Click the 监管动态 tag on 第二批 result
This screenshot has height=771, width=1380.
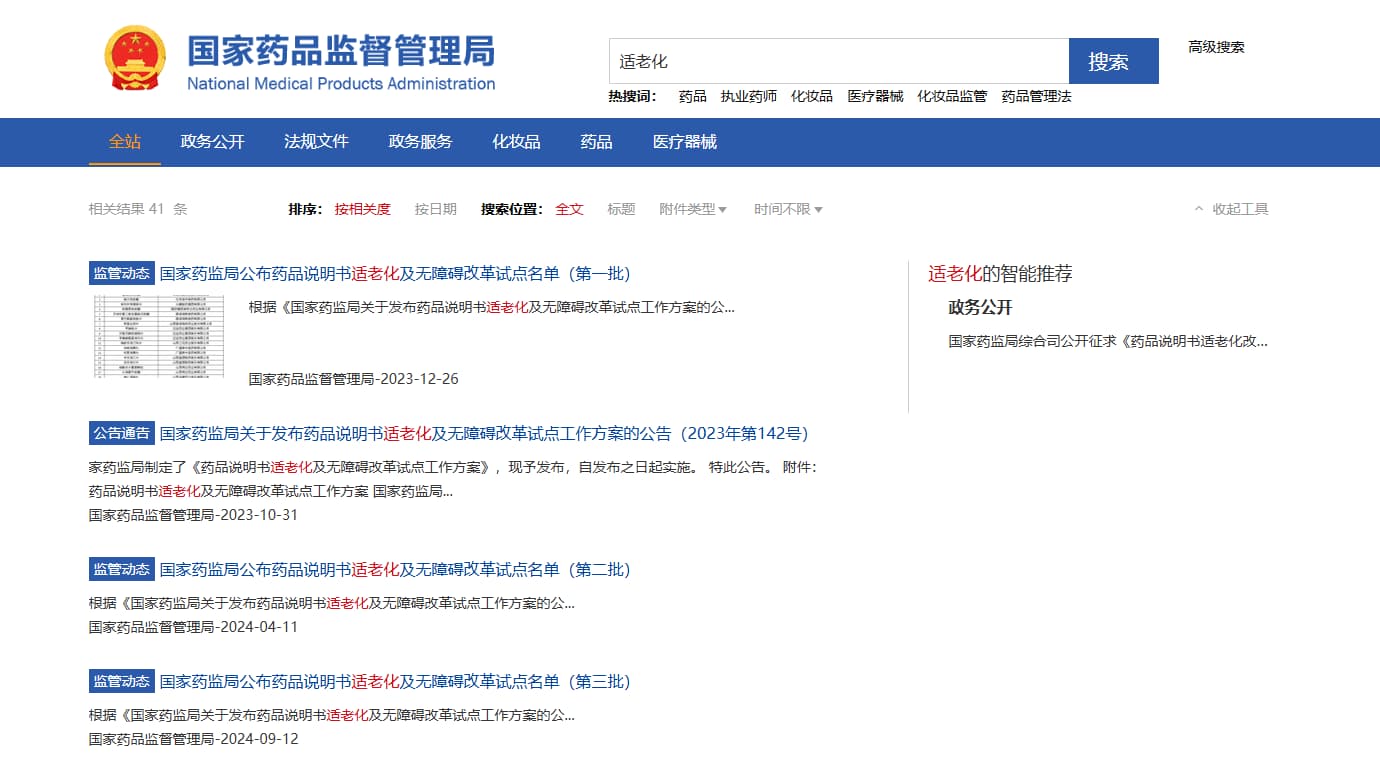click(x=122, y=570)
